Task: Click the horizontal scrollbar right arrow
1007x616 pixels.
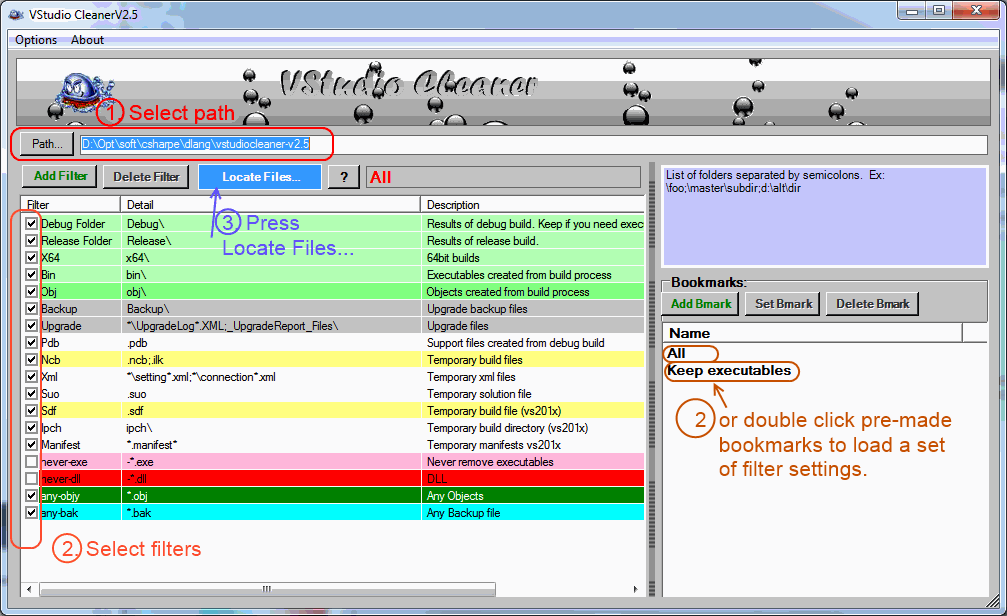Action: pyautogui.click(x=636, y=589)
